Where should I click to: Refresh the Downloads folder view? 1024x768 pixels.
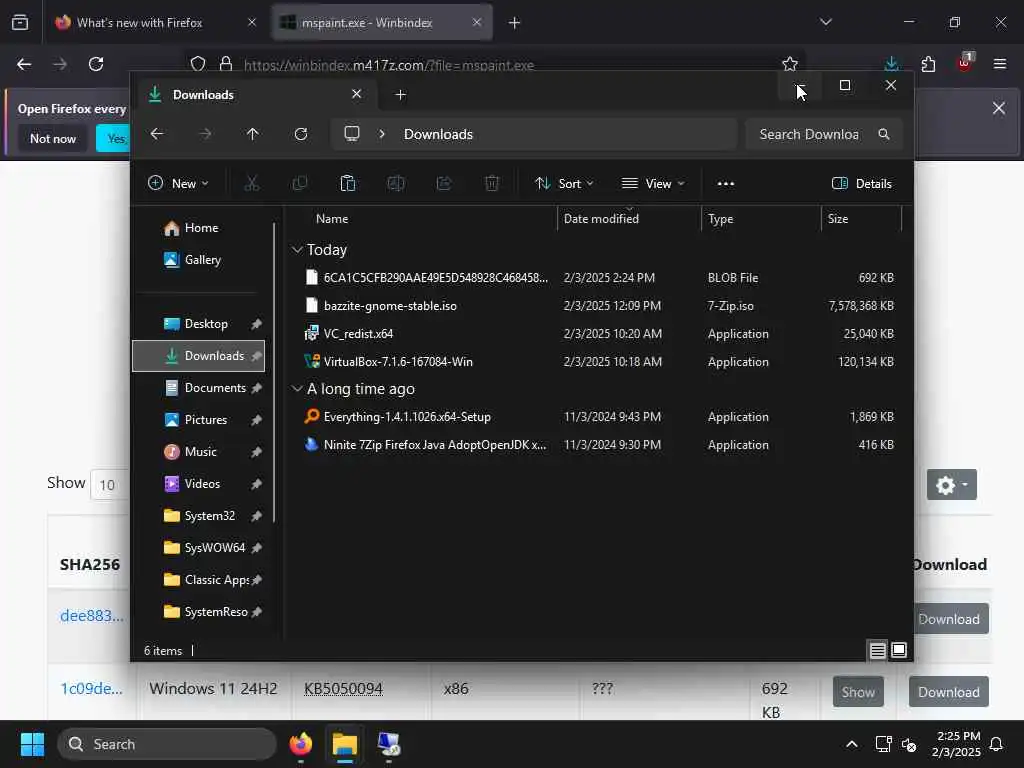tap(301, 134)
